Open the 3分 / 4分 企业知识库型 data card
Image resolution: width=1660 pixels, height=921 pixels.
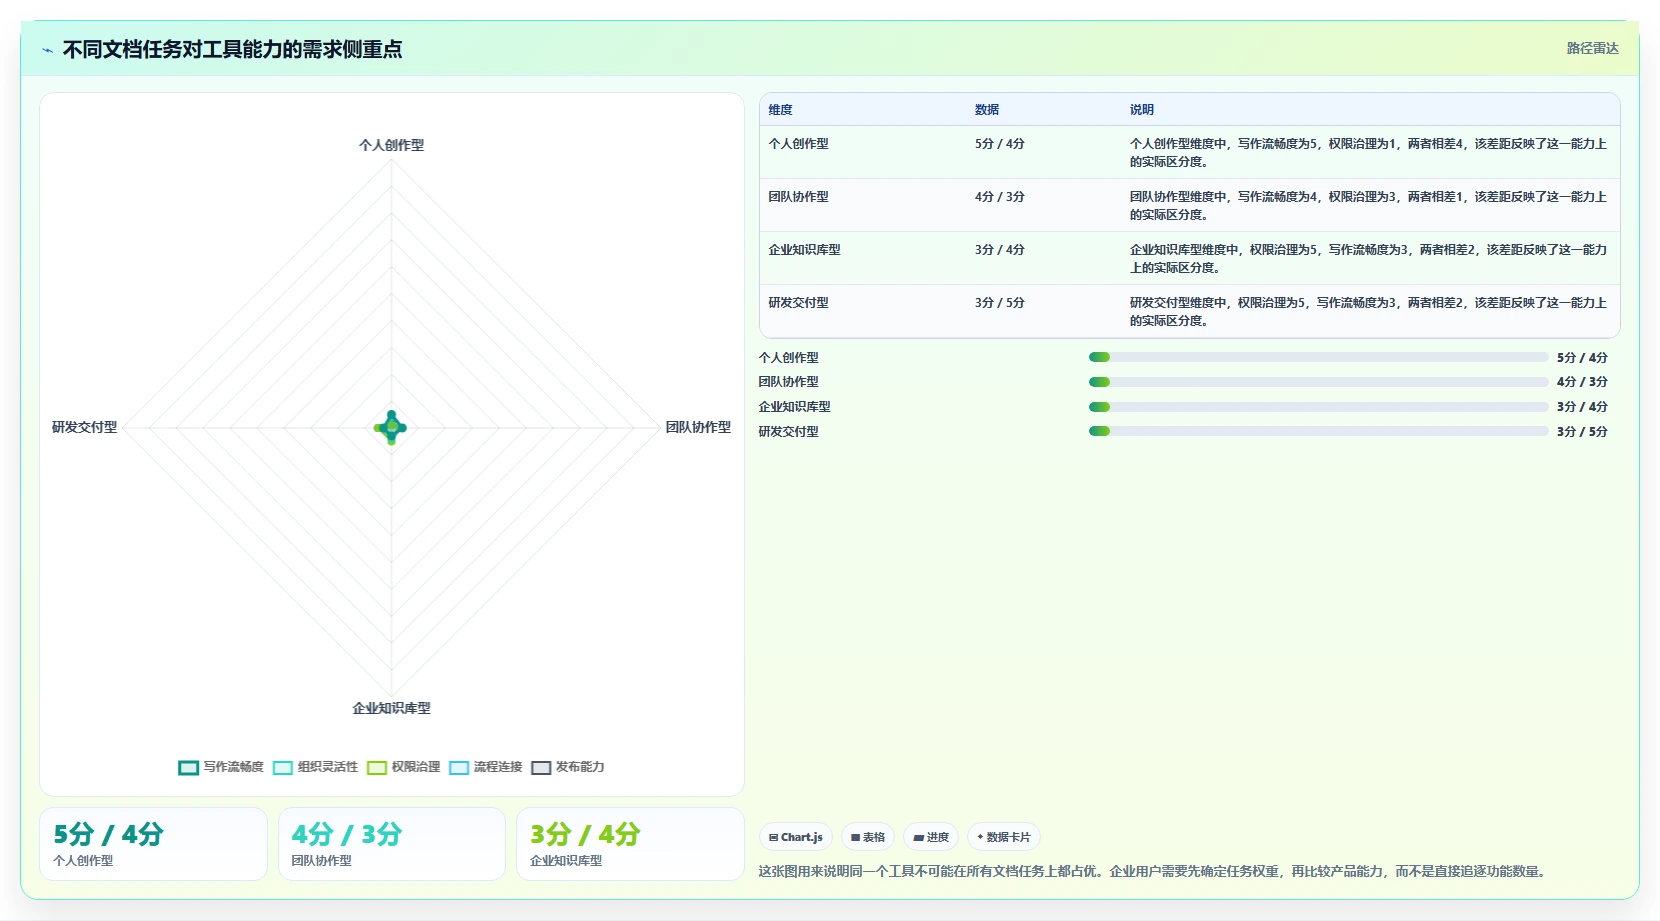[630, 844]
